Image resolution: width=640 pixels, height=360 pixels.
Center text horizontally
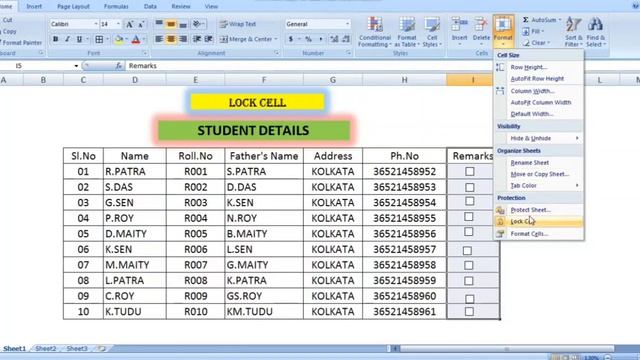pos(171,39)
